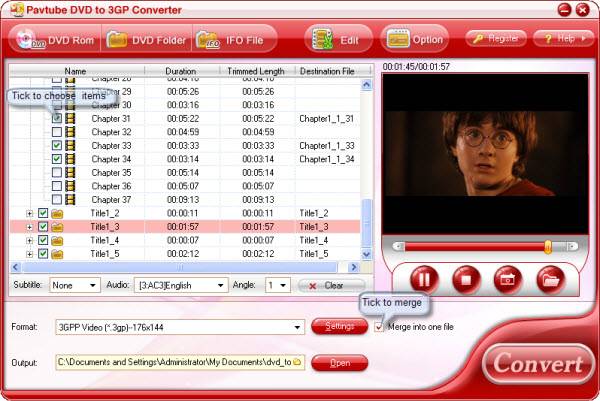Click the Register key button
The image size is (600, 401).
(x=496, y=38)
